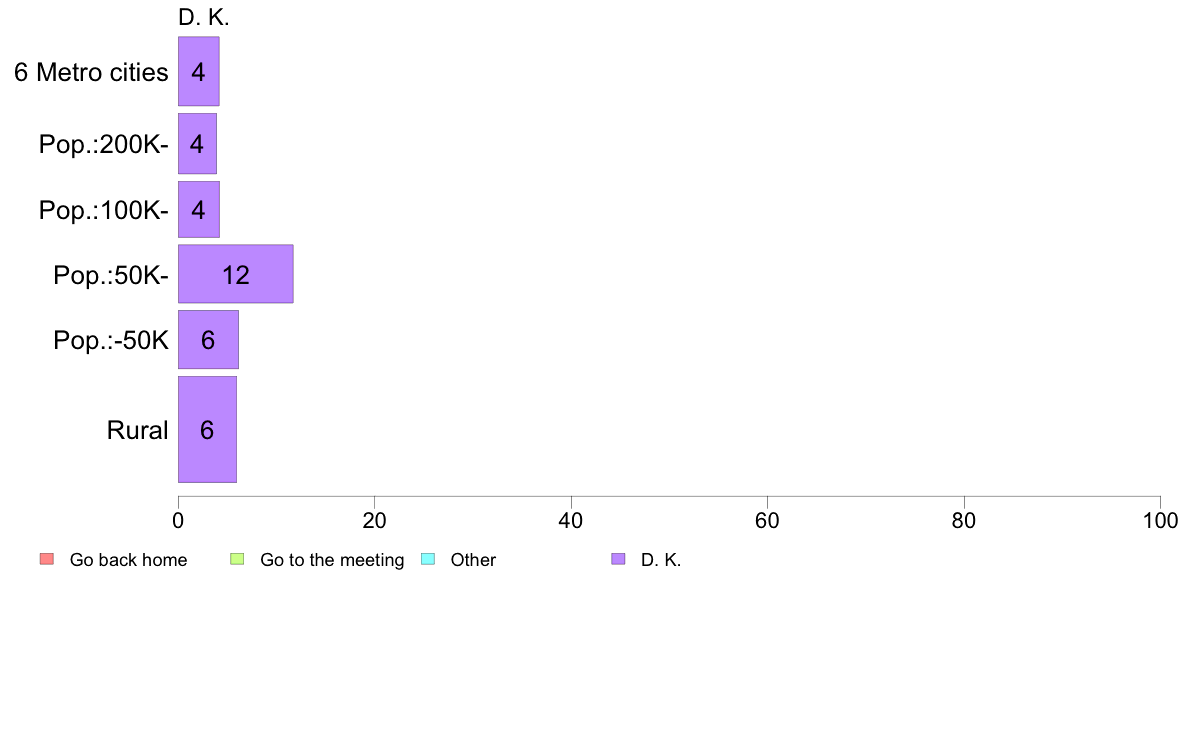
Task: Click the red Go back home legend swatch
Action: (x=47, y=559)
